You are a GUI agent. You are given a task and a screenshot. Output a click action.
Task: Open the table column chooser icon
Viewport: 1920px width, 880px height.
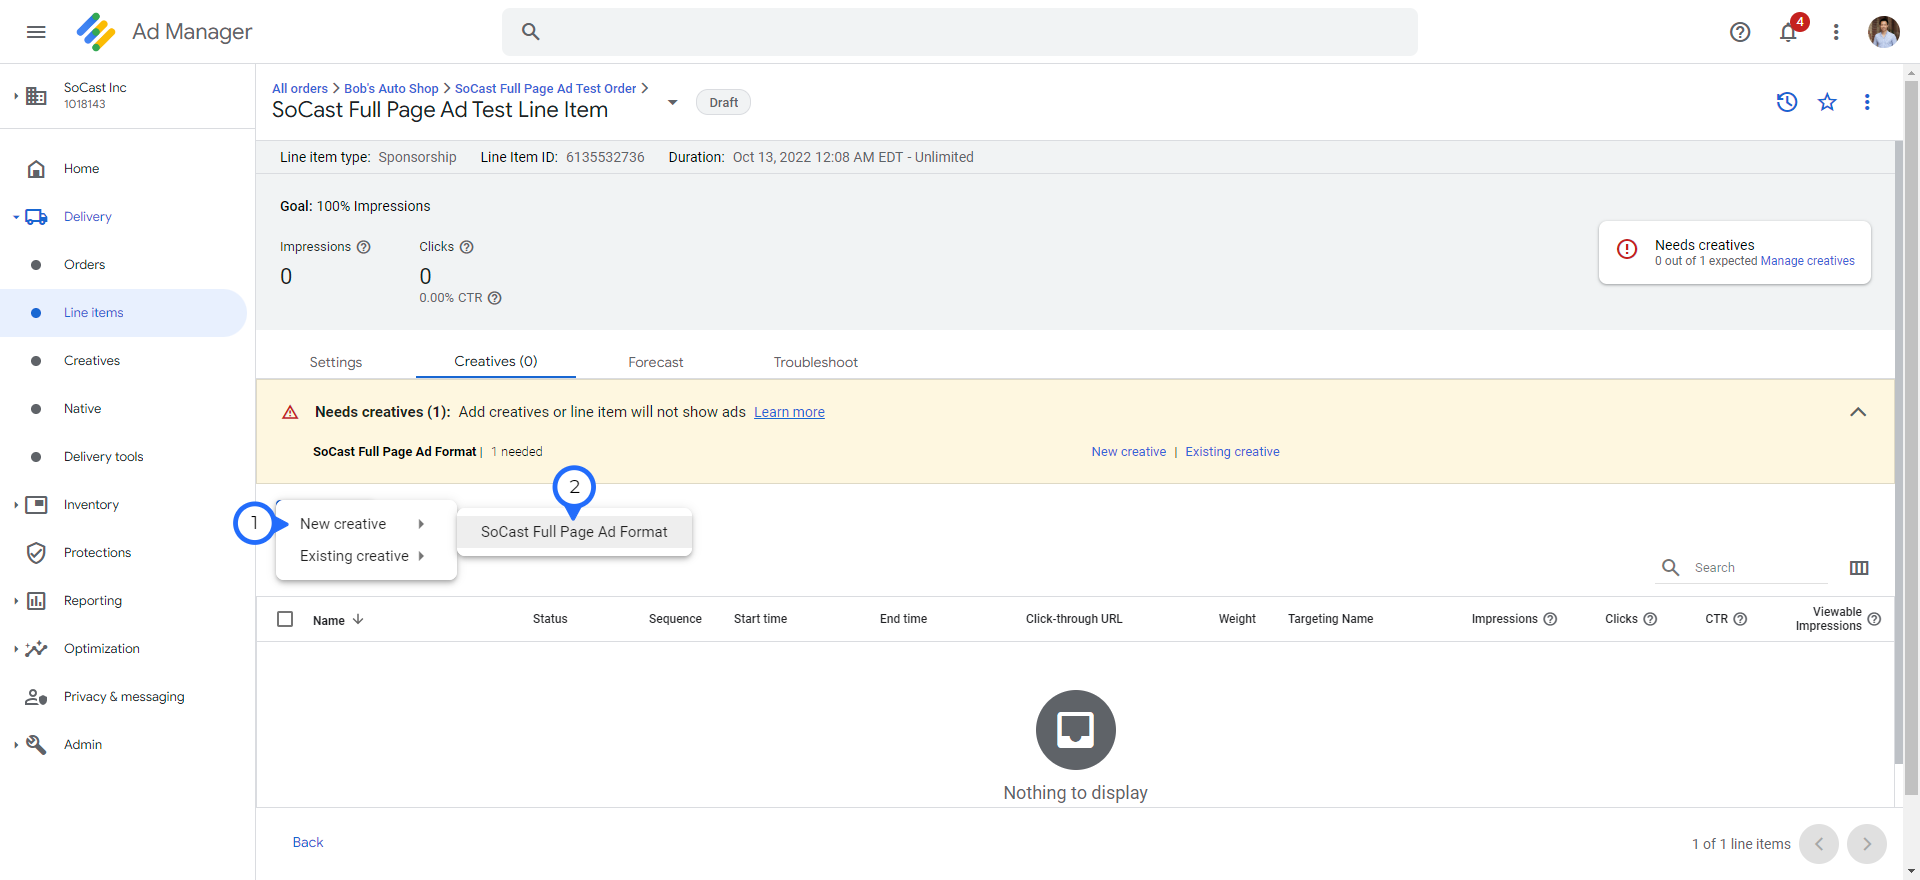tap(1859, 568)
